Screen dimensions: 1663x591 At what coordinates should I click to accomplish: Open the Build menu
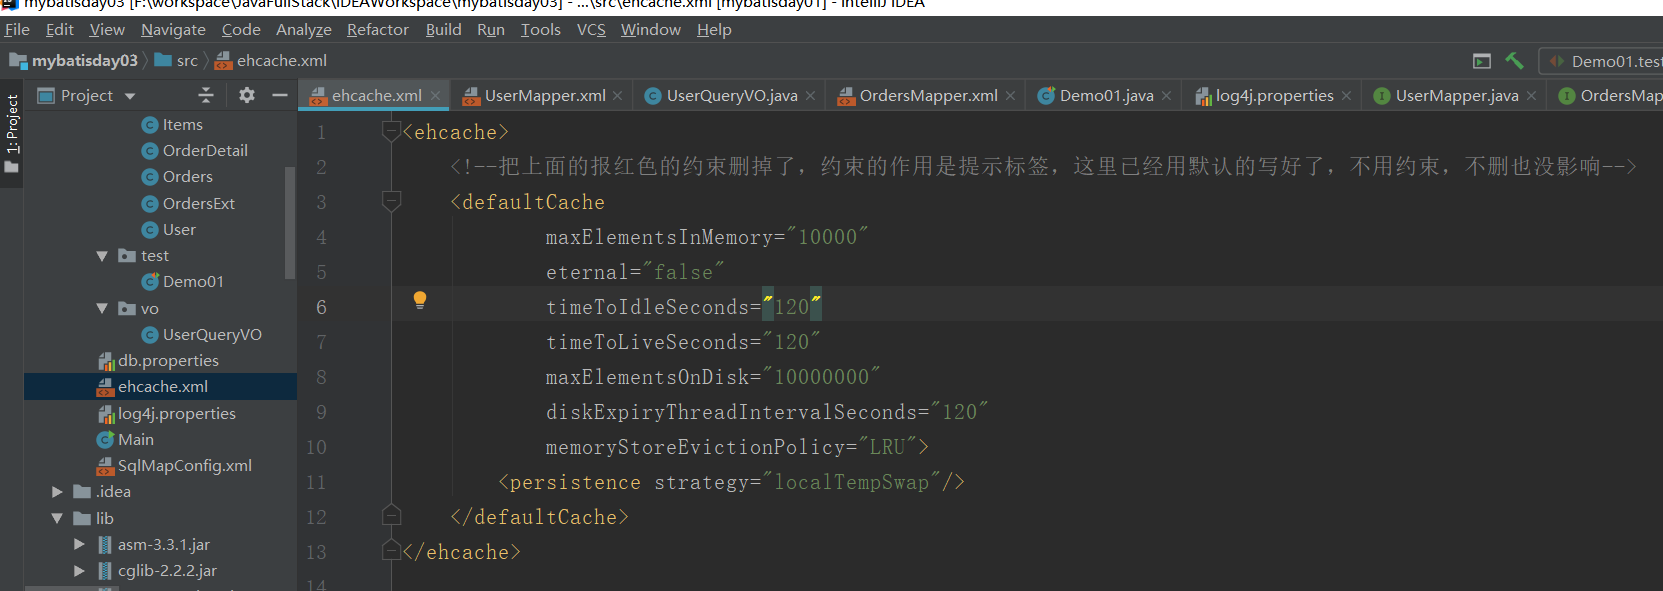[444, 30]
